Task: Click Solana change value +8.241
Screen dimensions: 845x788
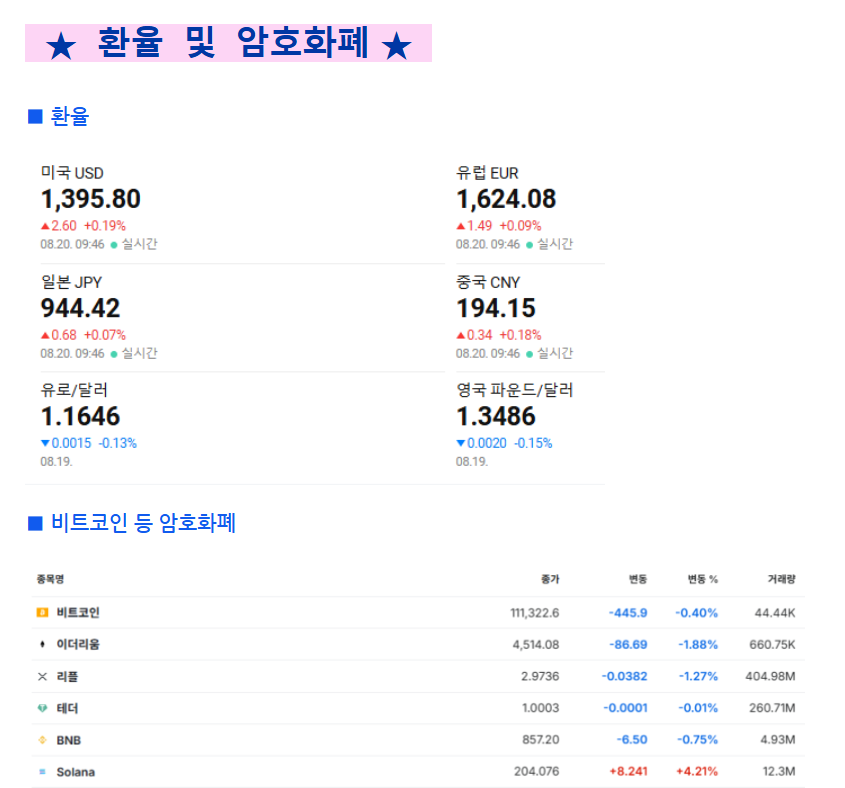Action: [628, 772]
